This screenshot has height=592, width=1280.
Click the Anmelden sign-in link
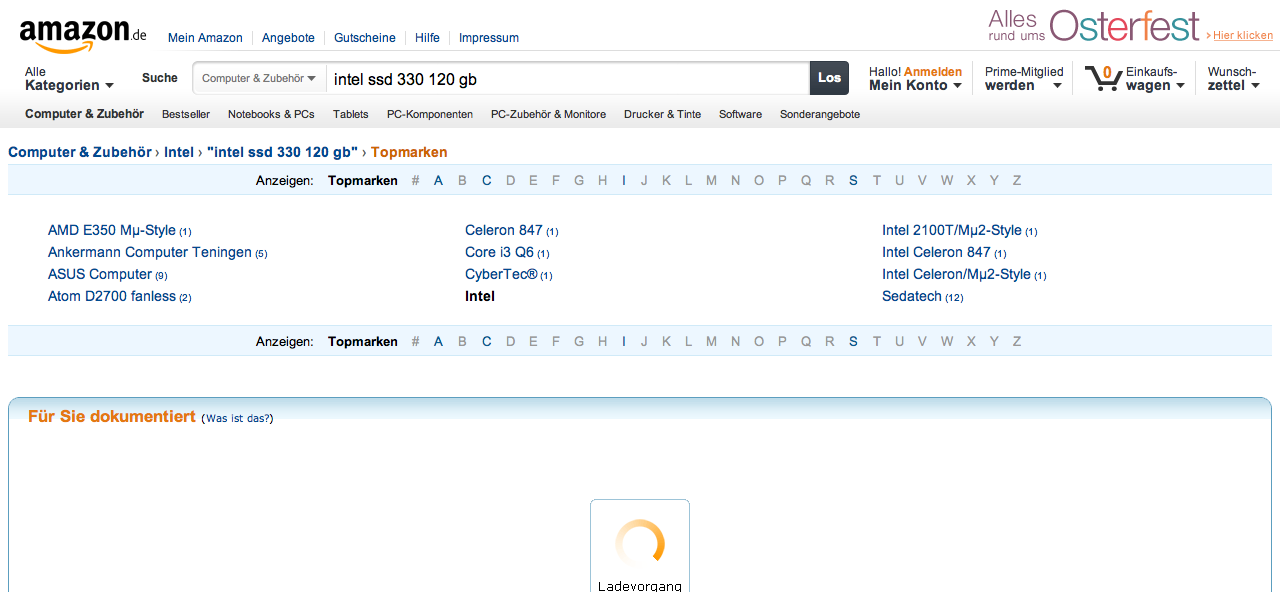932,72
